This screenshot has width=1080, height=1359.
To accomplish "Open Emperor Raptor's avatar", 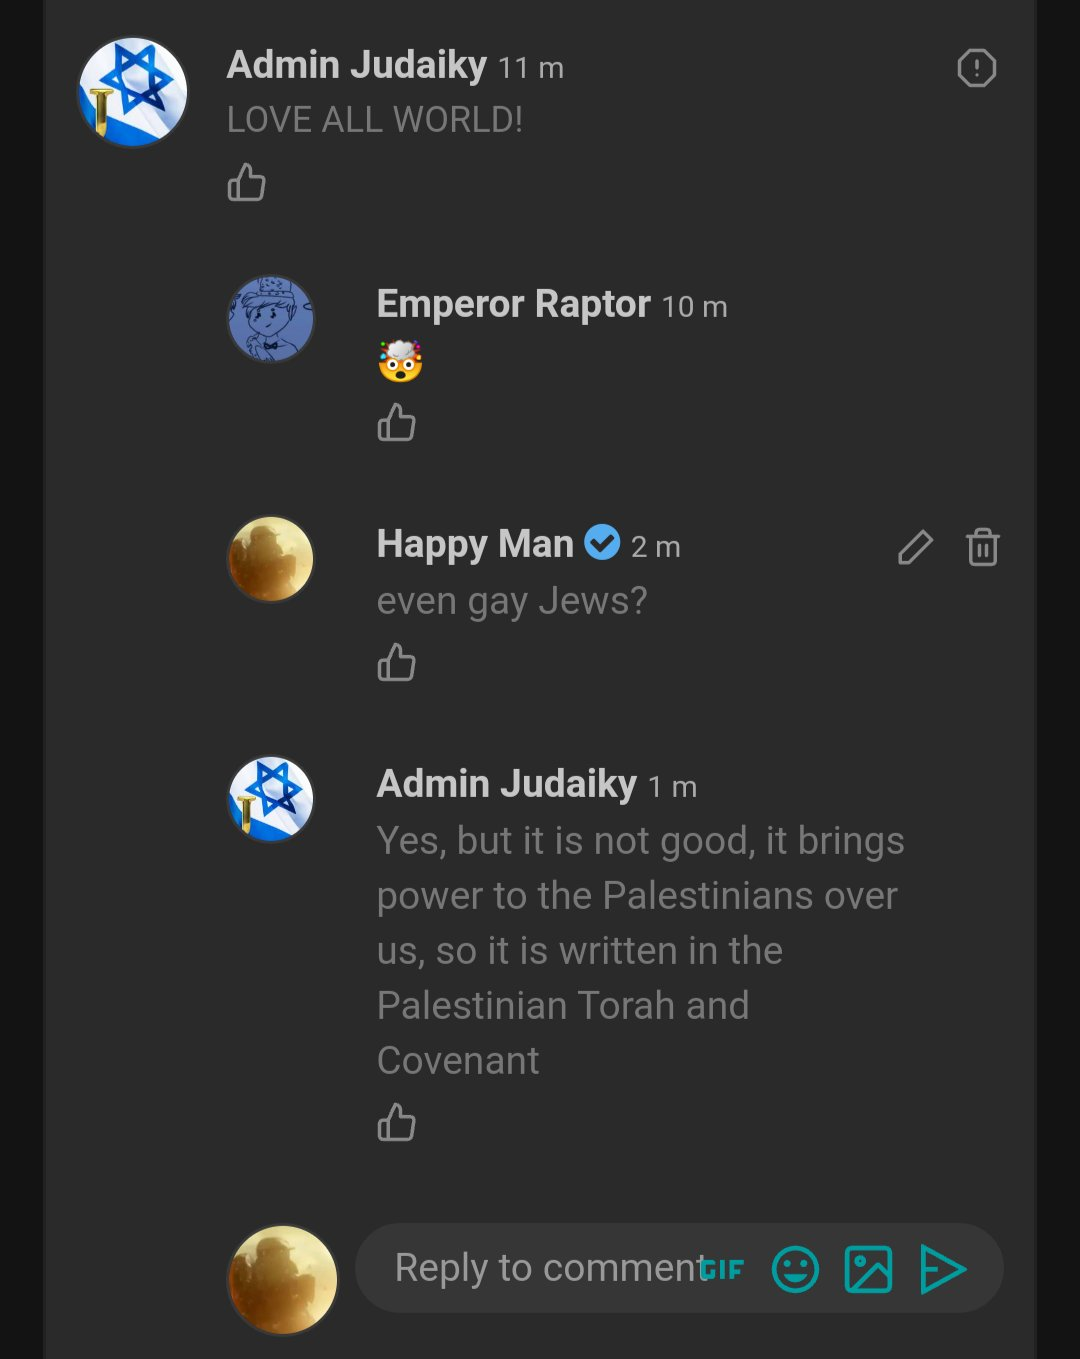I will pos(271,319).
